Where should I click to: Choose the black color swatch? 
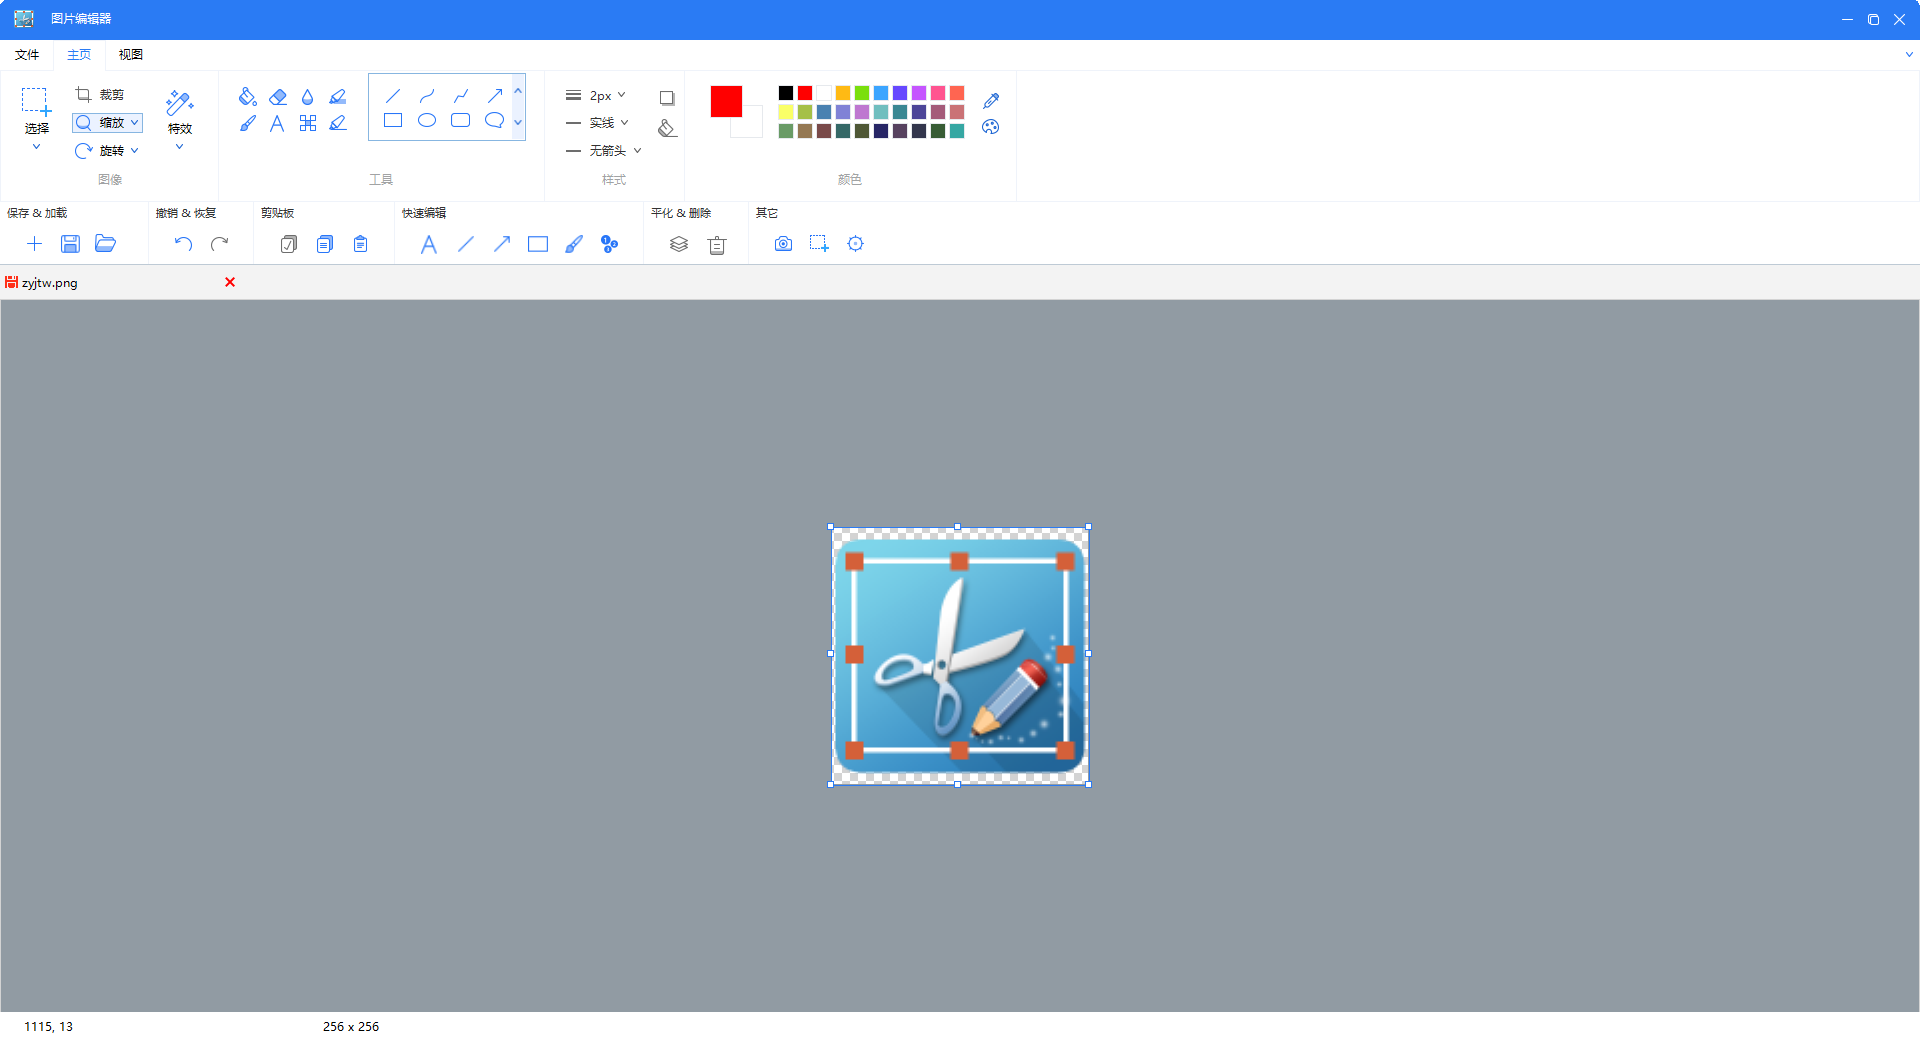tap(786, 93)
